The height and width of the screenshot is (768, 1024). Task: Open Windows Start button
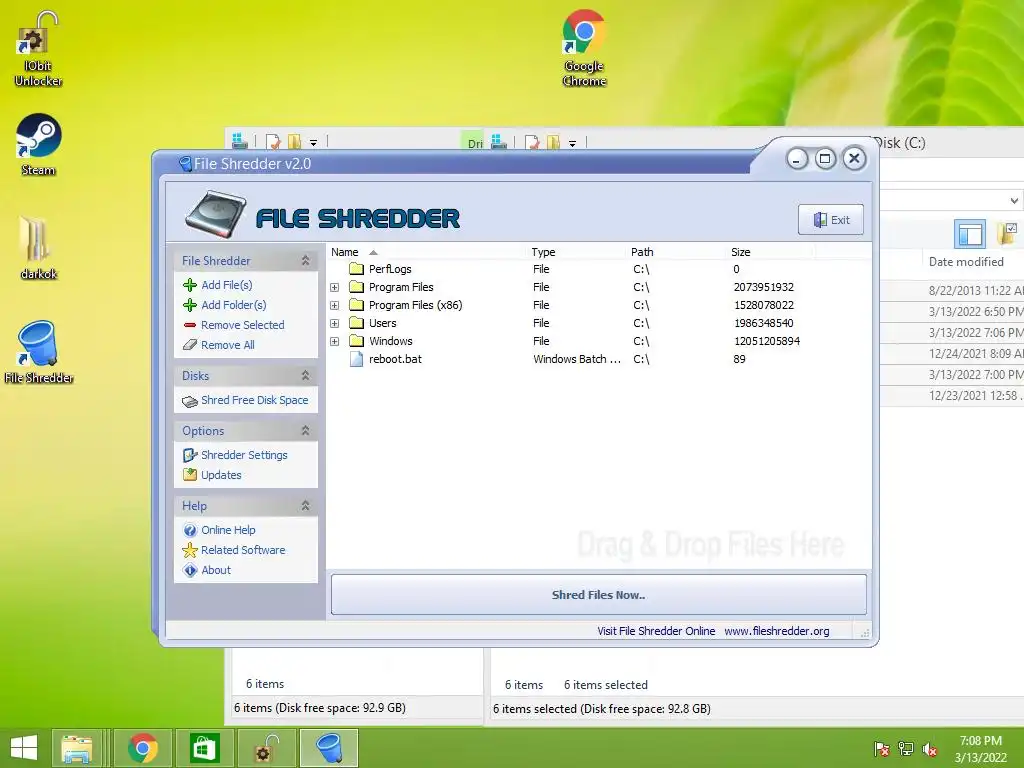click(24, 748)
